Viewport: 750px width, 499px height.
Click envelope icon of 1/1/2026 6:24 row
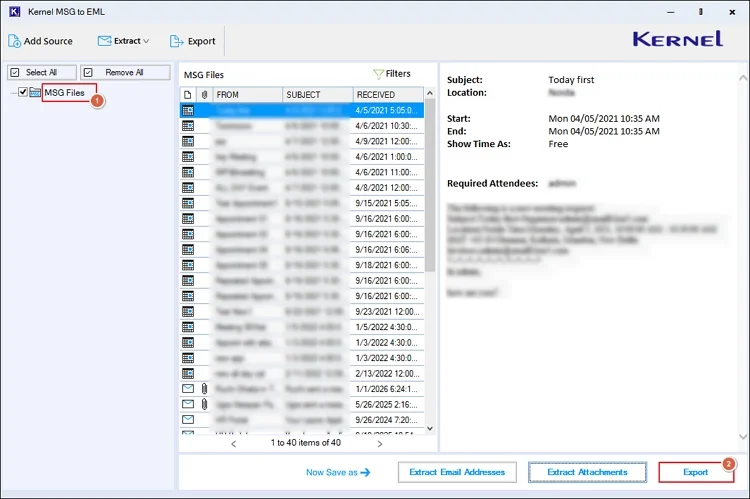coord(188,388)
